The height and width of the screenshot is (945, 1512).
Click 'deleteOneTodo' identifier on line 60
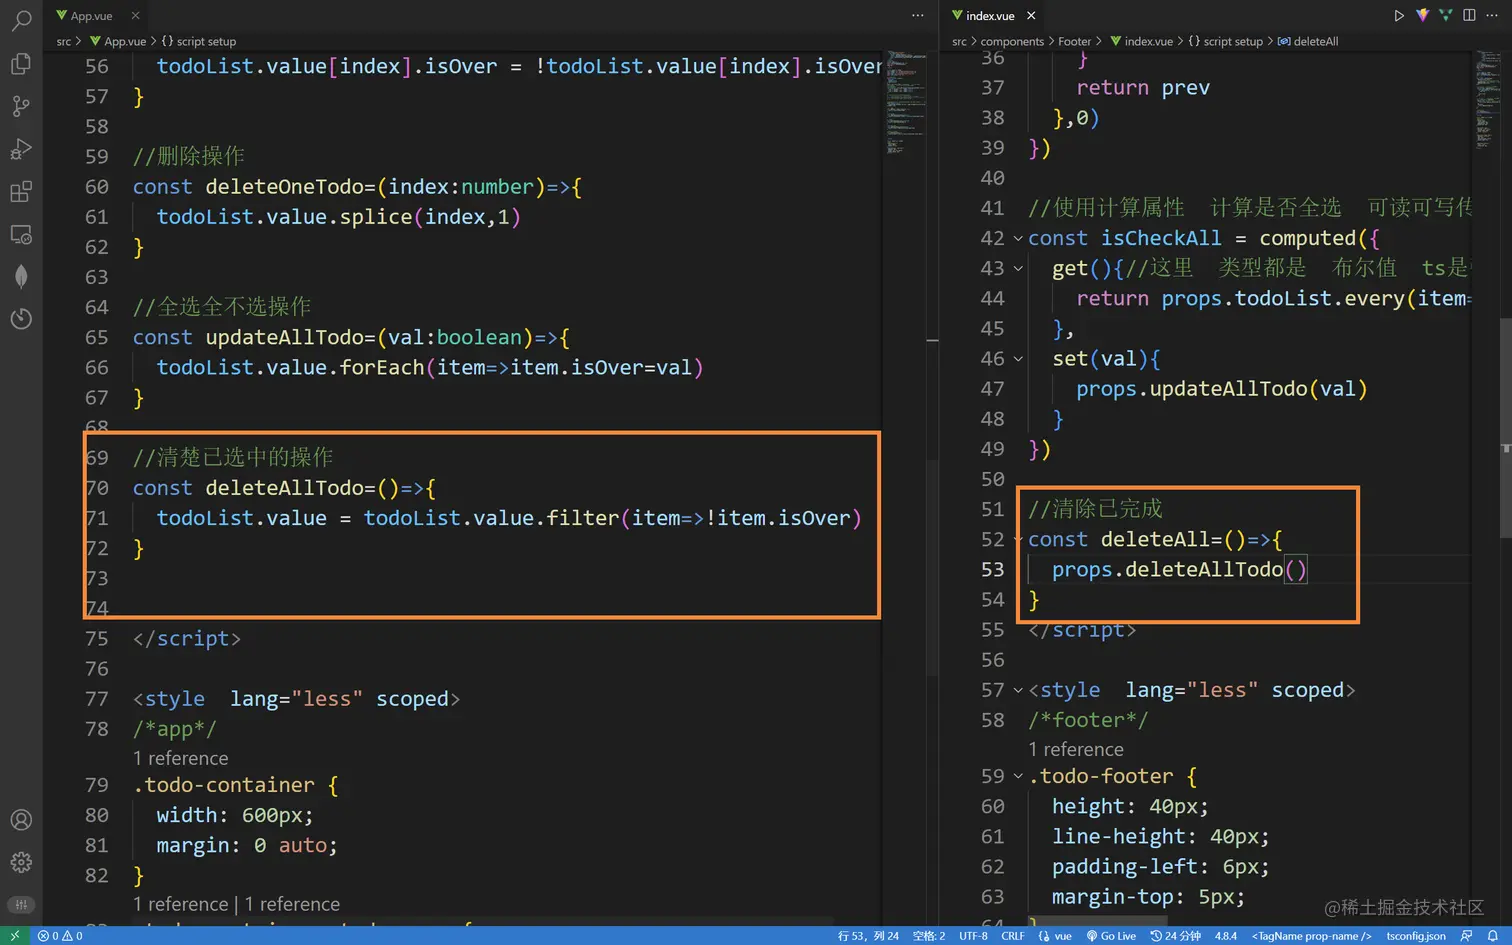(285, 187)
